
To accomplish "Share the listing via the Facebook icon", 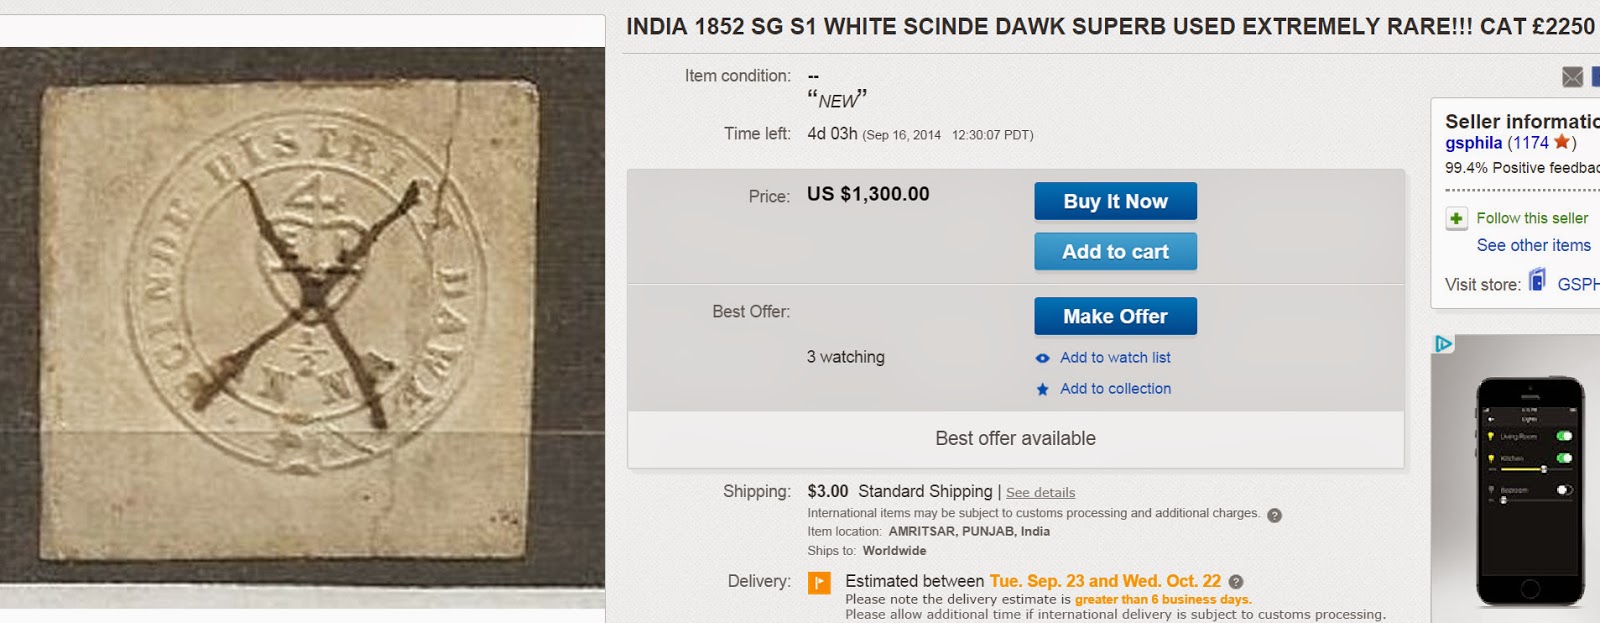I will (1596, 76).
